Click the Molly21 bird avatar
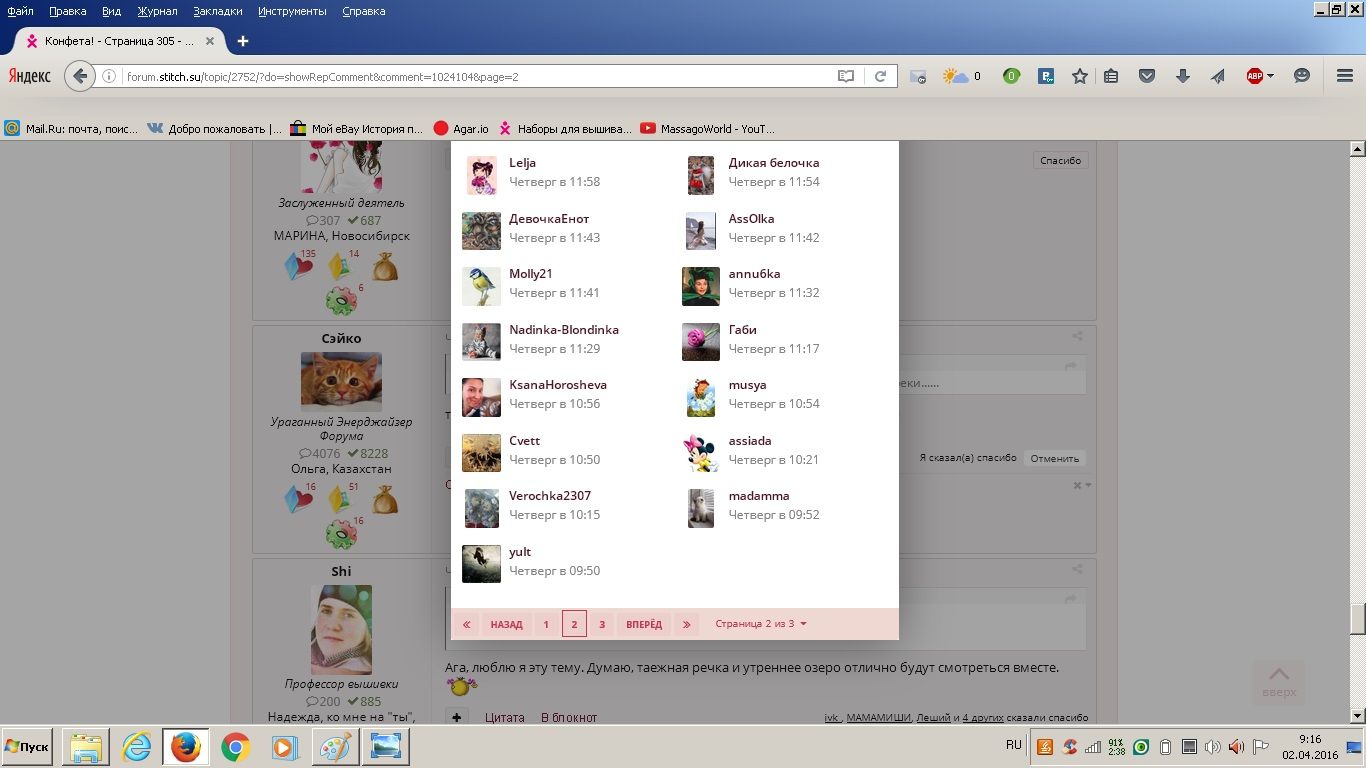The image size is (1366, 768). pyautogui.click(x=481, y=286)
